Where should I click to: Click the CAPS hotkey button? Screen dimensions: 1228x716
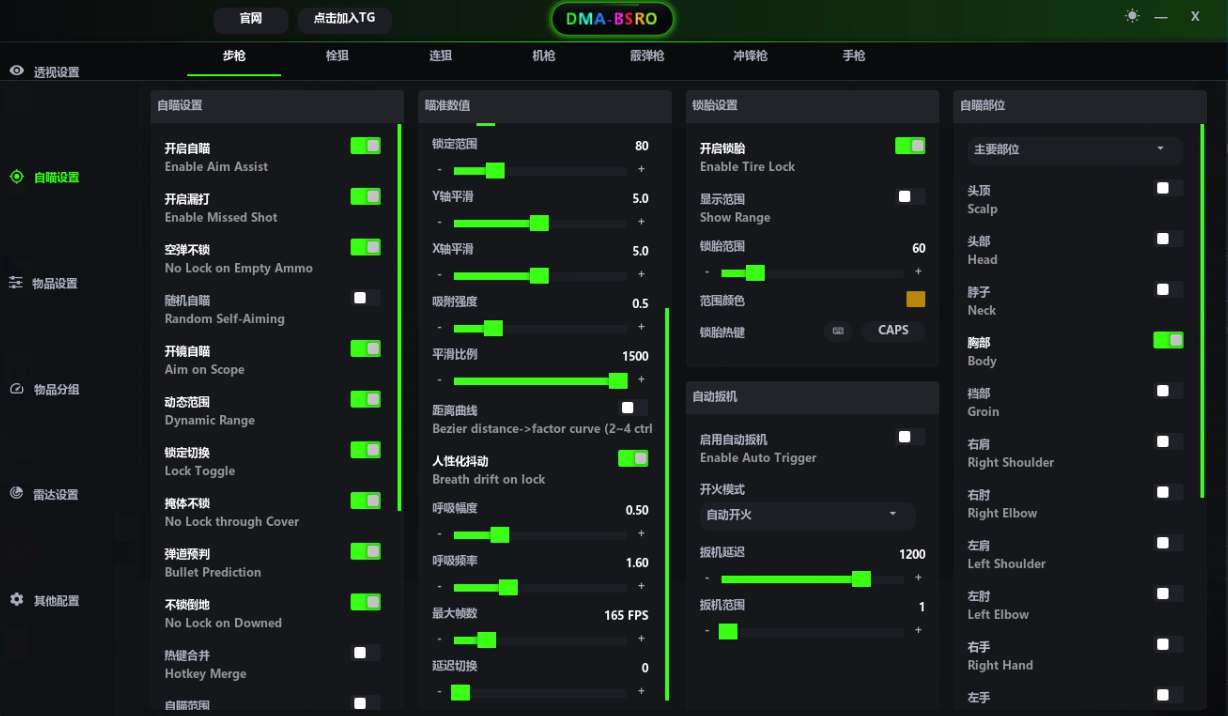click(x=893, y=331)
